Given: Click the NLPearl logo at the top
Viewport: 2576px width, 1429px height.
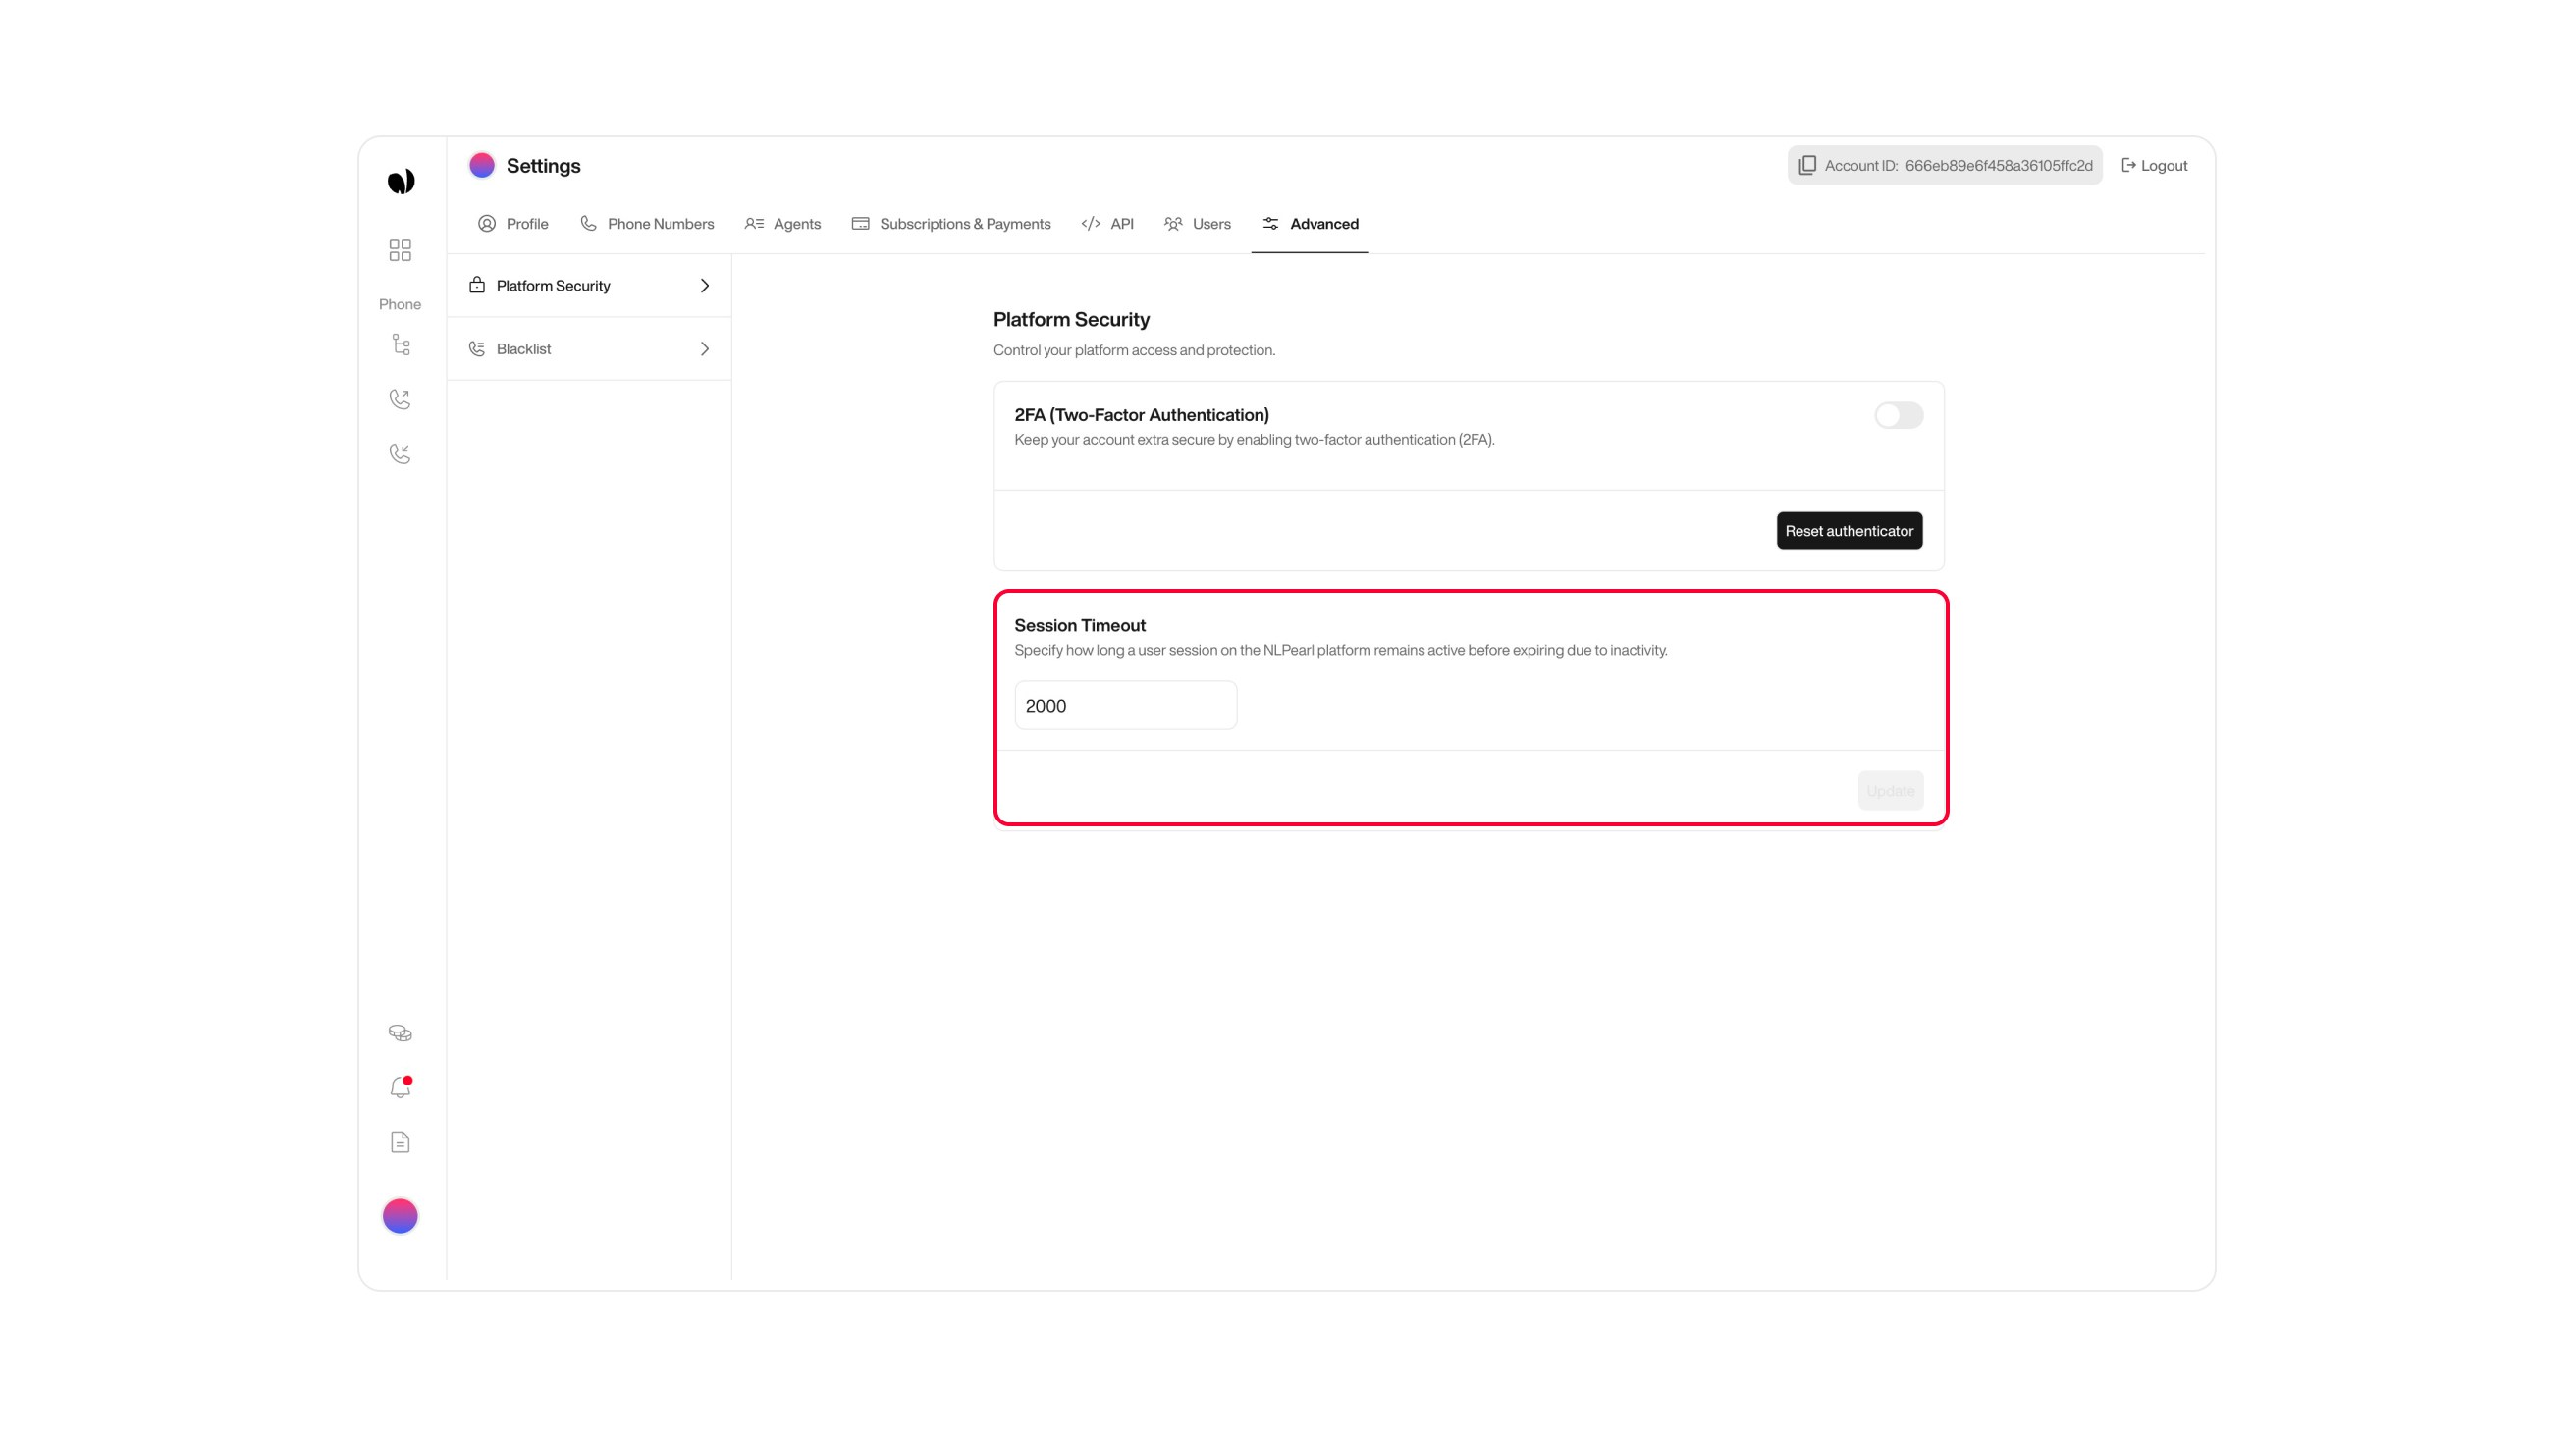Looking at the screenshot, I should pos(400,180).
